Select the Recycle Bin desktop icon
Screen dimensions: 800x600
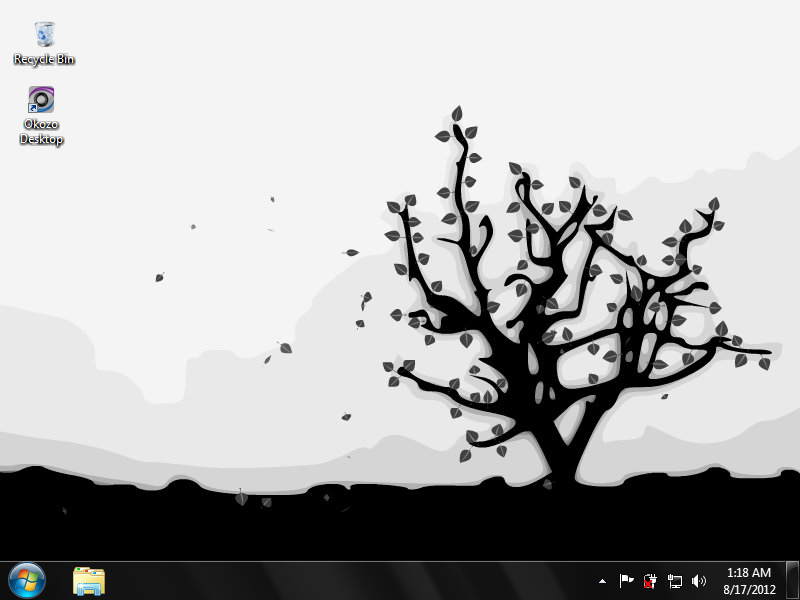(x=44, y=44)
